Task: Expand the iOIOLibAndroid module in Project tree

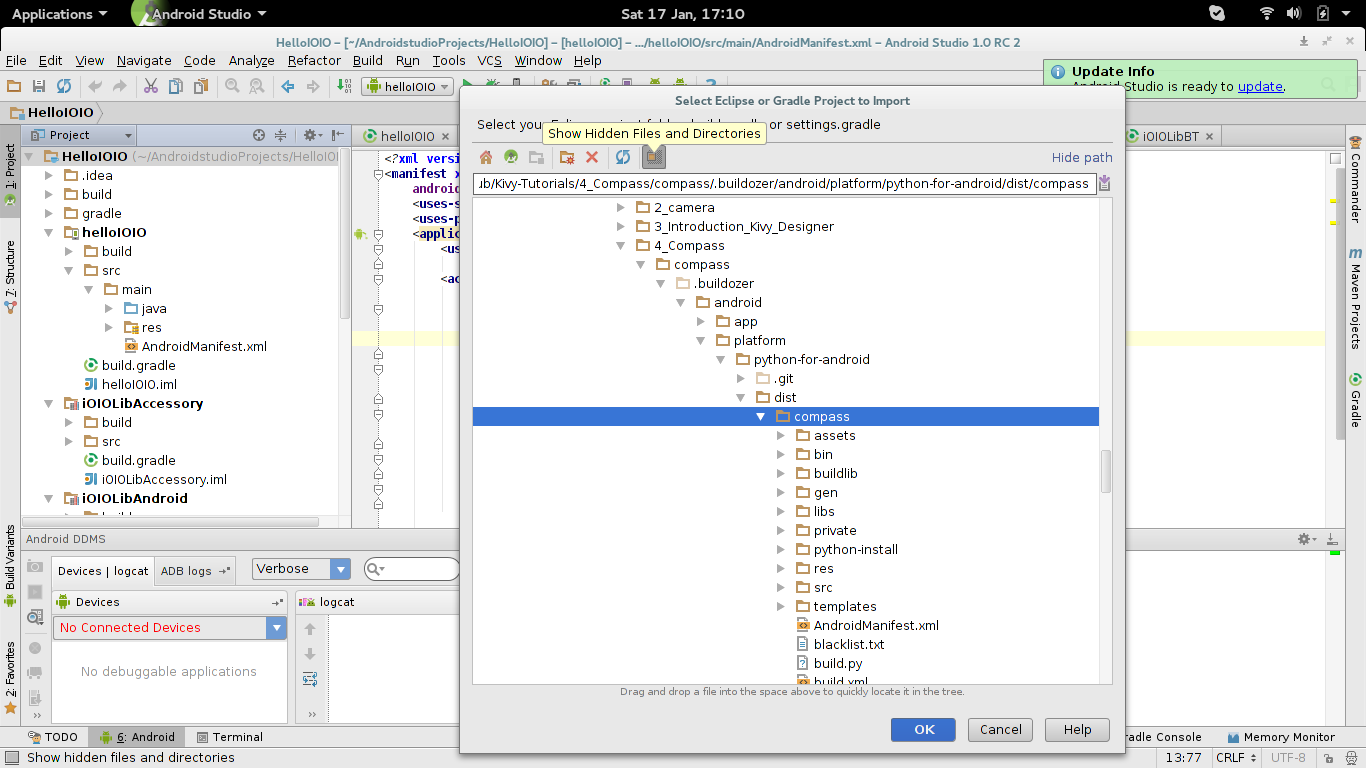Action: (x=49, y=499)
